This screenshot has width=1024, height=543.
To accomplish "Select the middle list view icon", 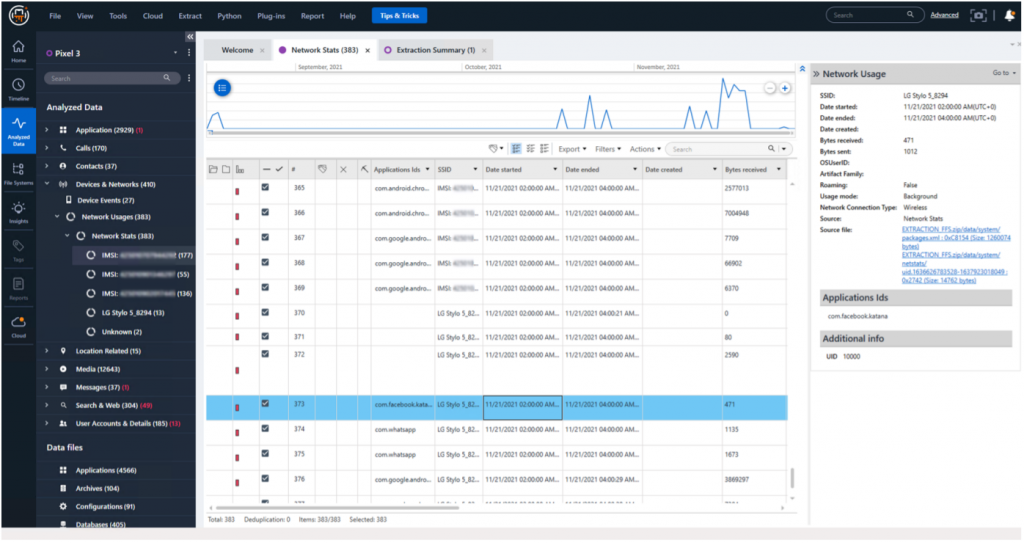I will tap(530, 149).
